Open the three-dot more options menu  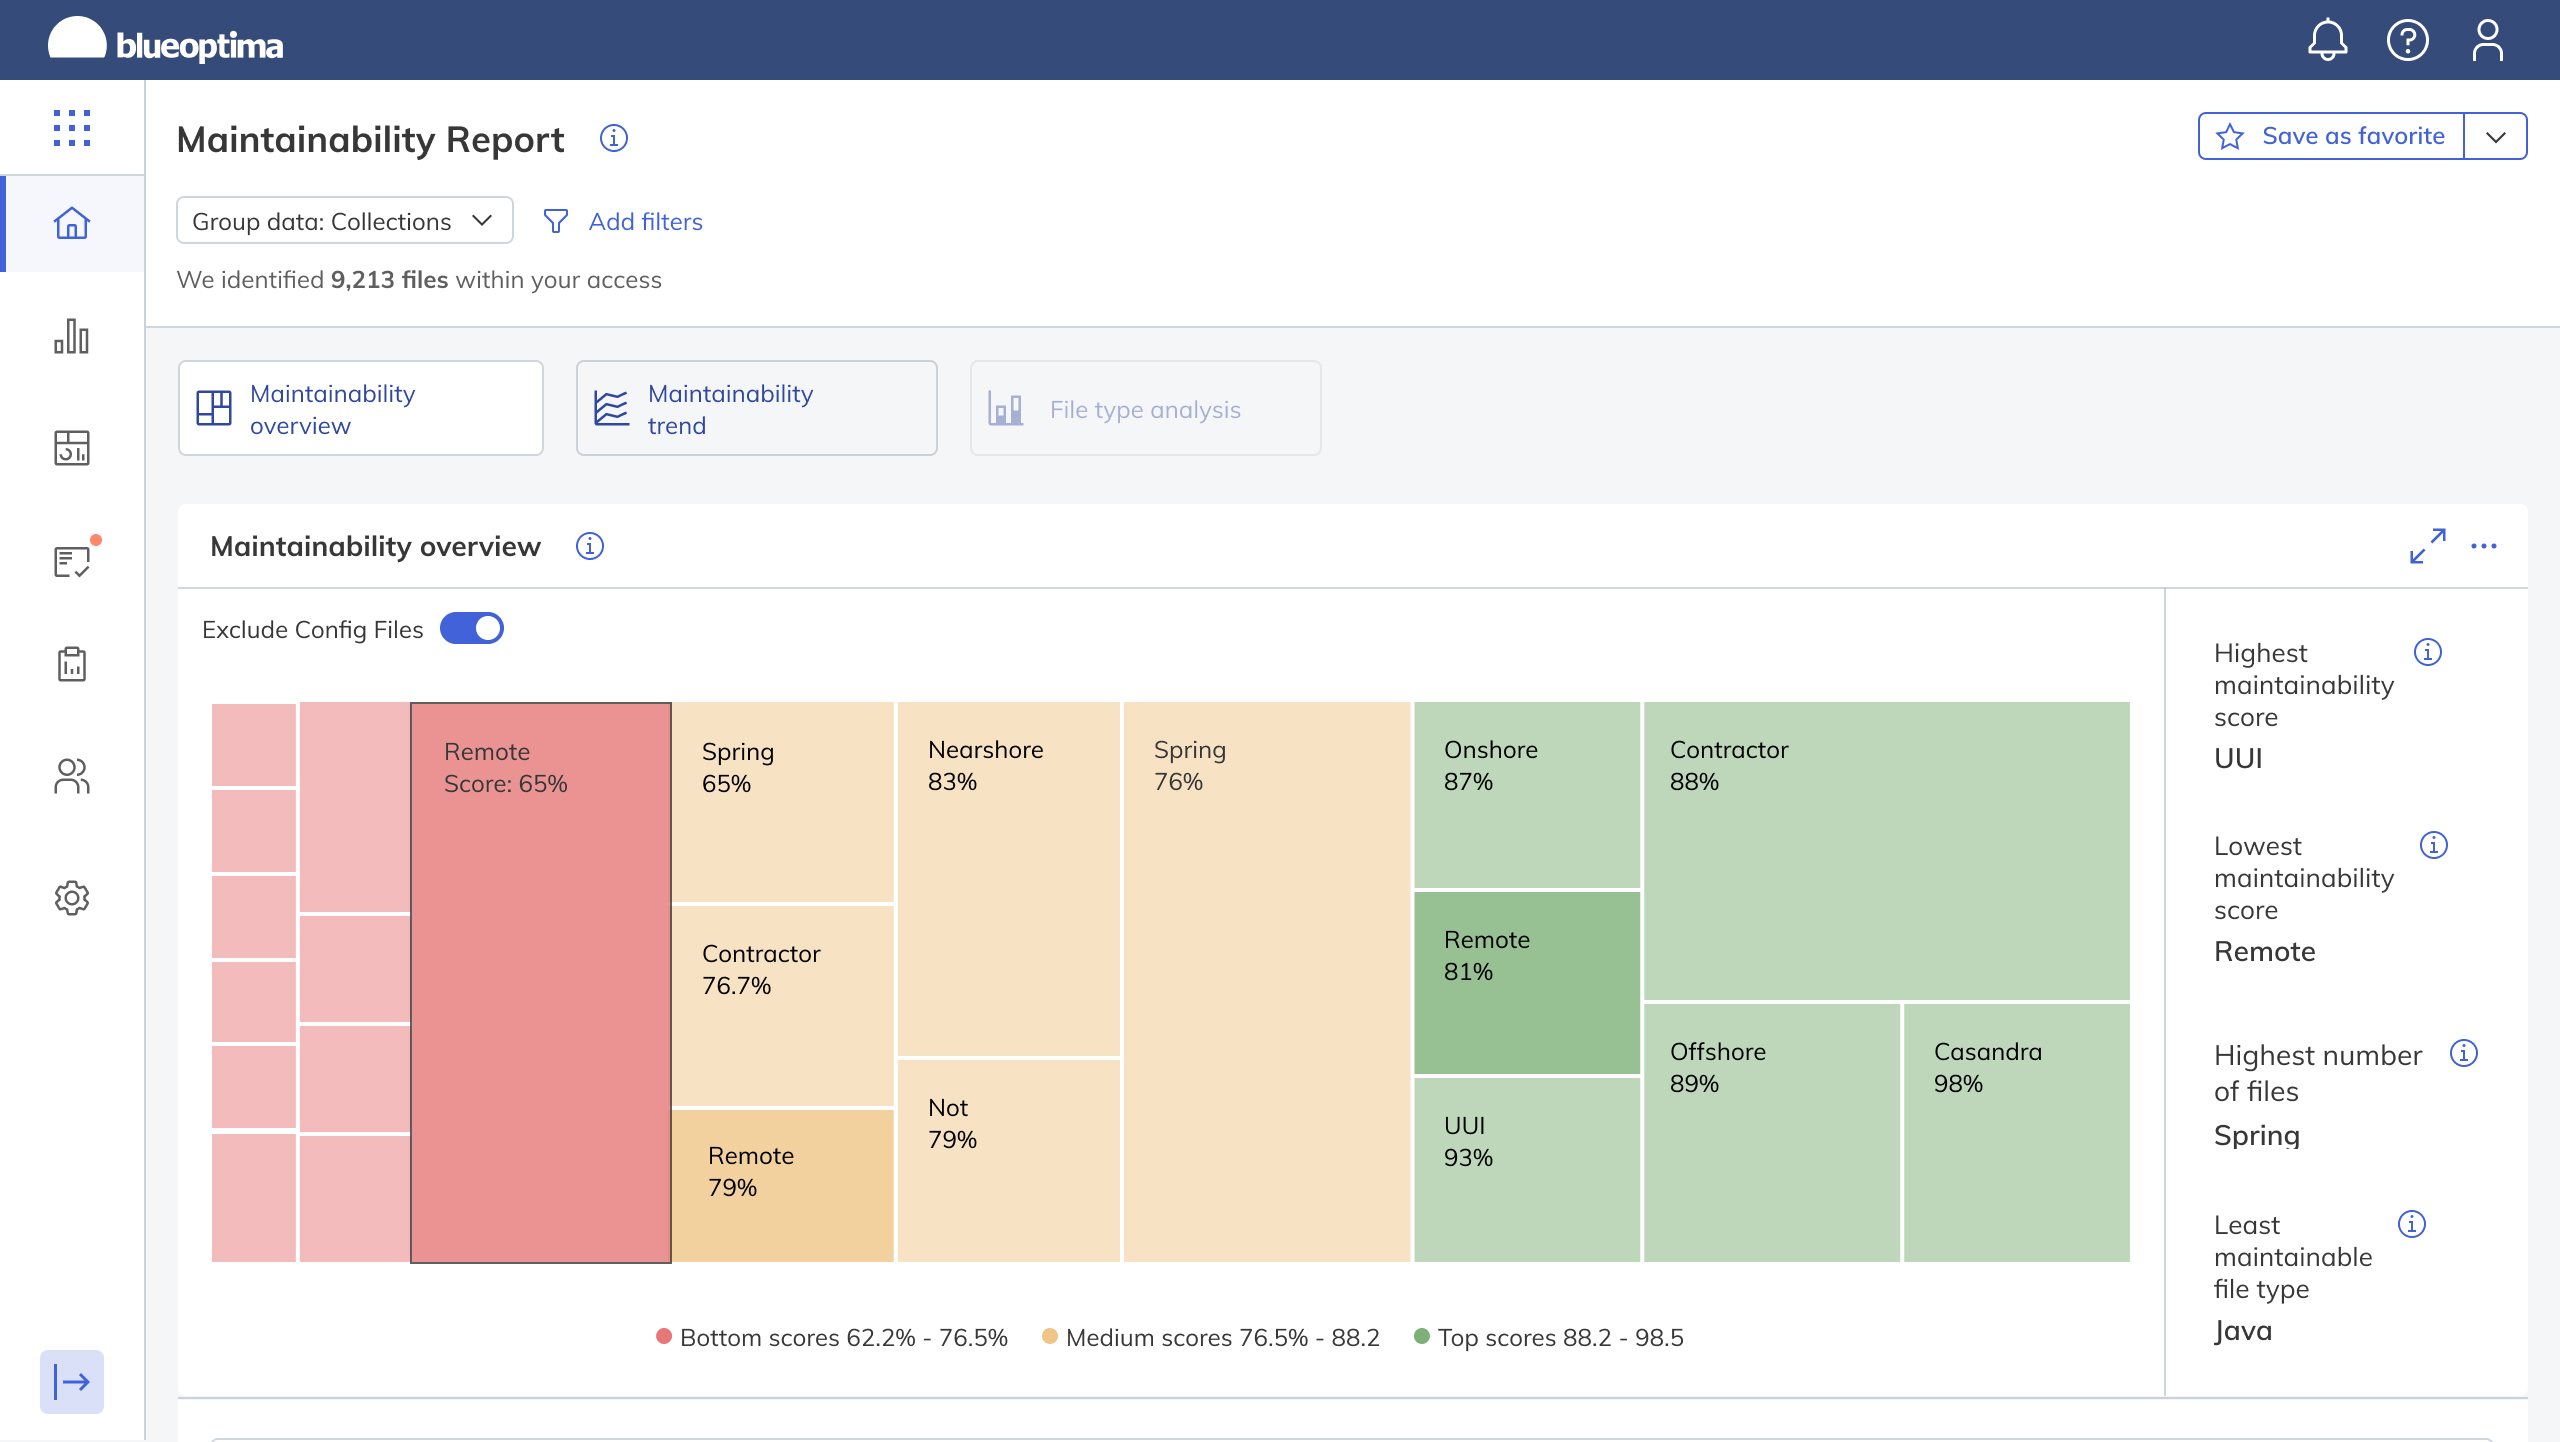tap(2484, 546)
